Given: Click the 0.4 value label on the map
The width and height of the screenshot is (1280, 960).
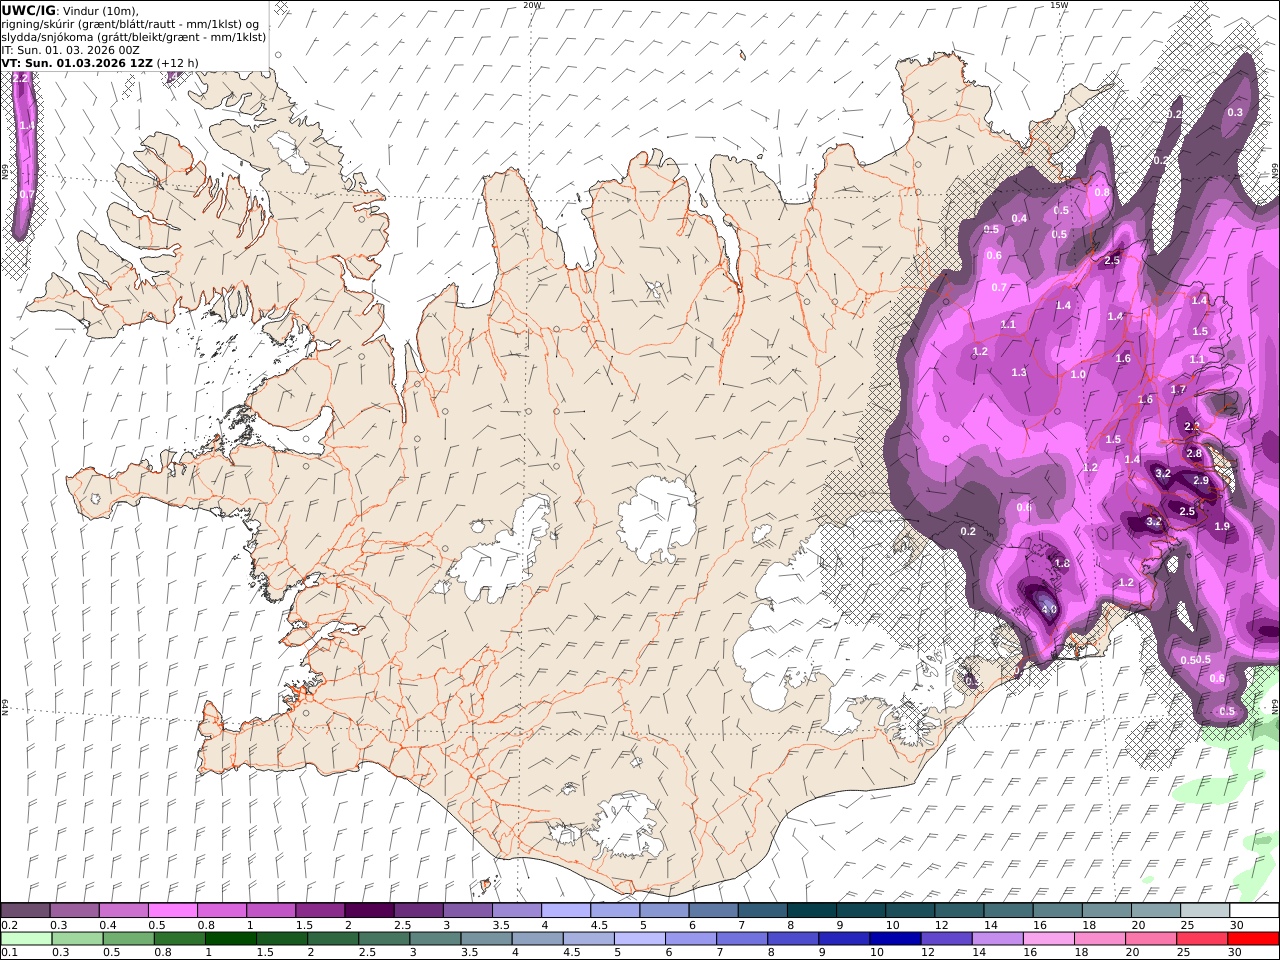Looking at the screenshot, I should [1019, 219].
